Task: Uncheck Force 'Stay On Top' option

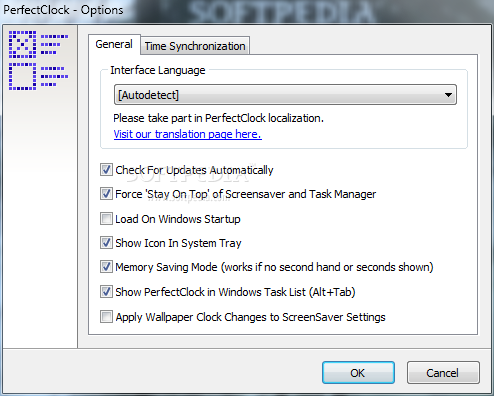Action: click(x=106, y=194)
